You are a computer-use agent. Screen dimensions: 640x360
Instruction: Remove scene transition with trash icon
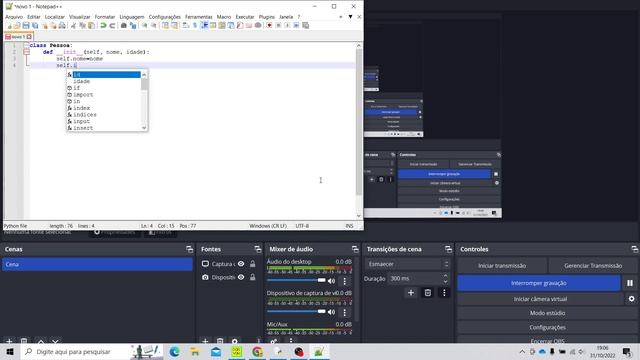427,293
